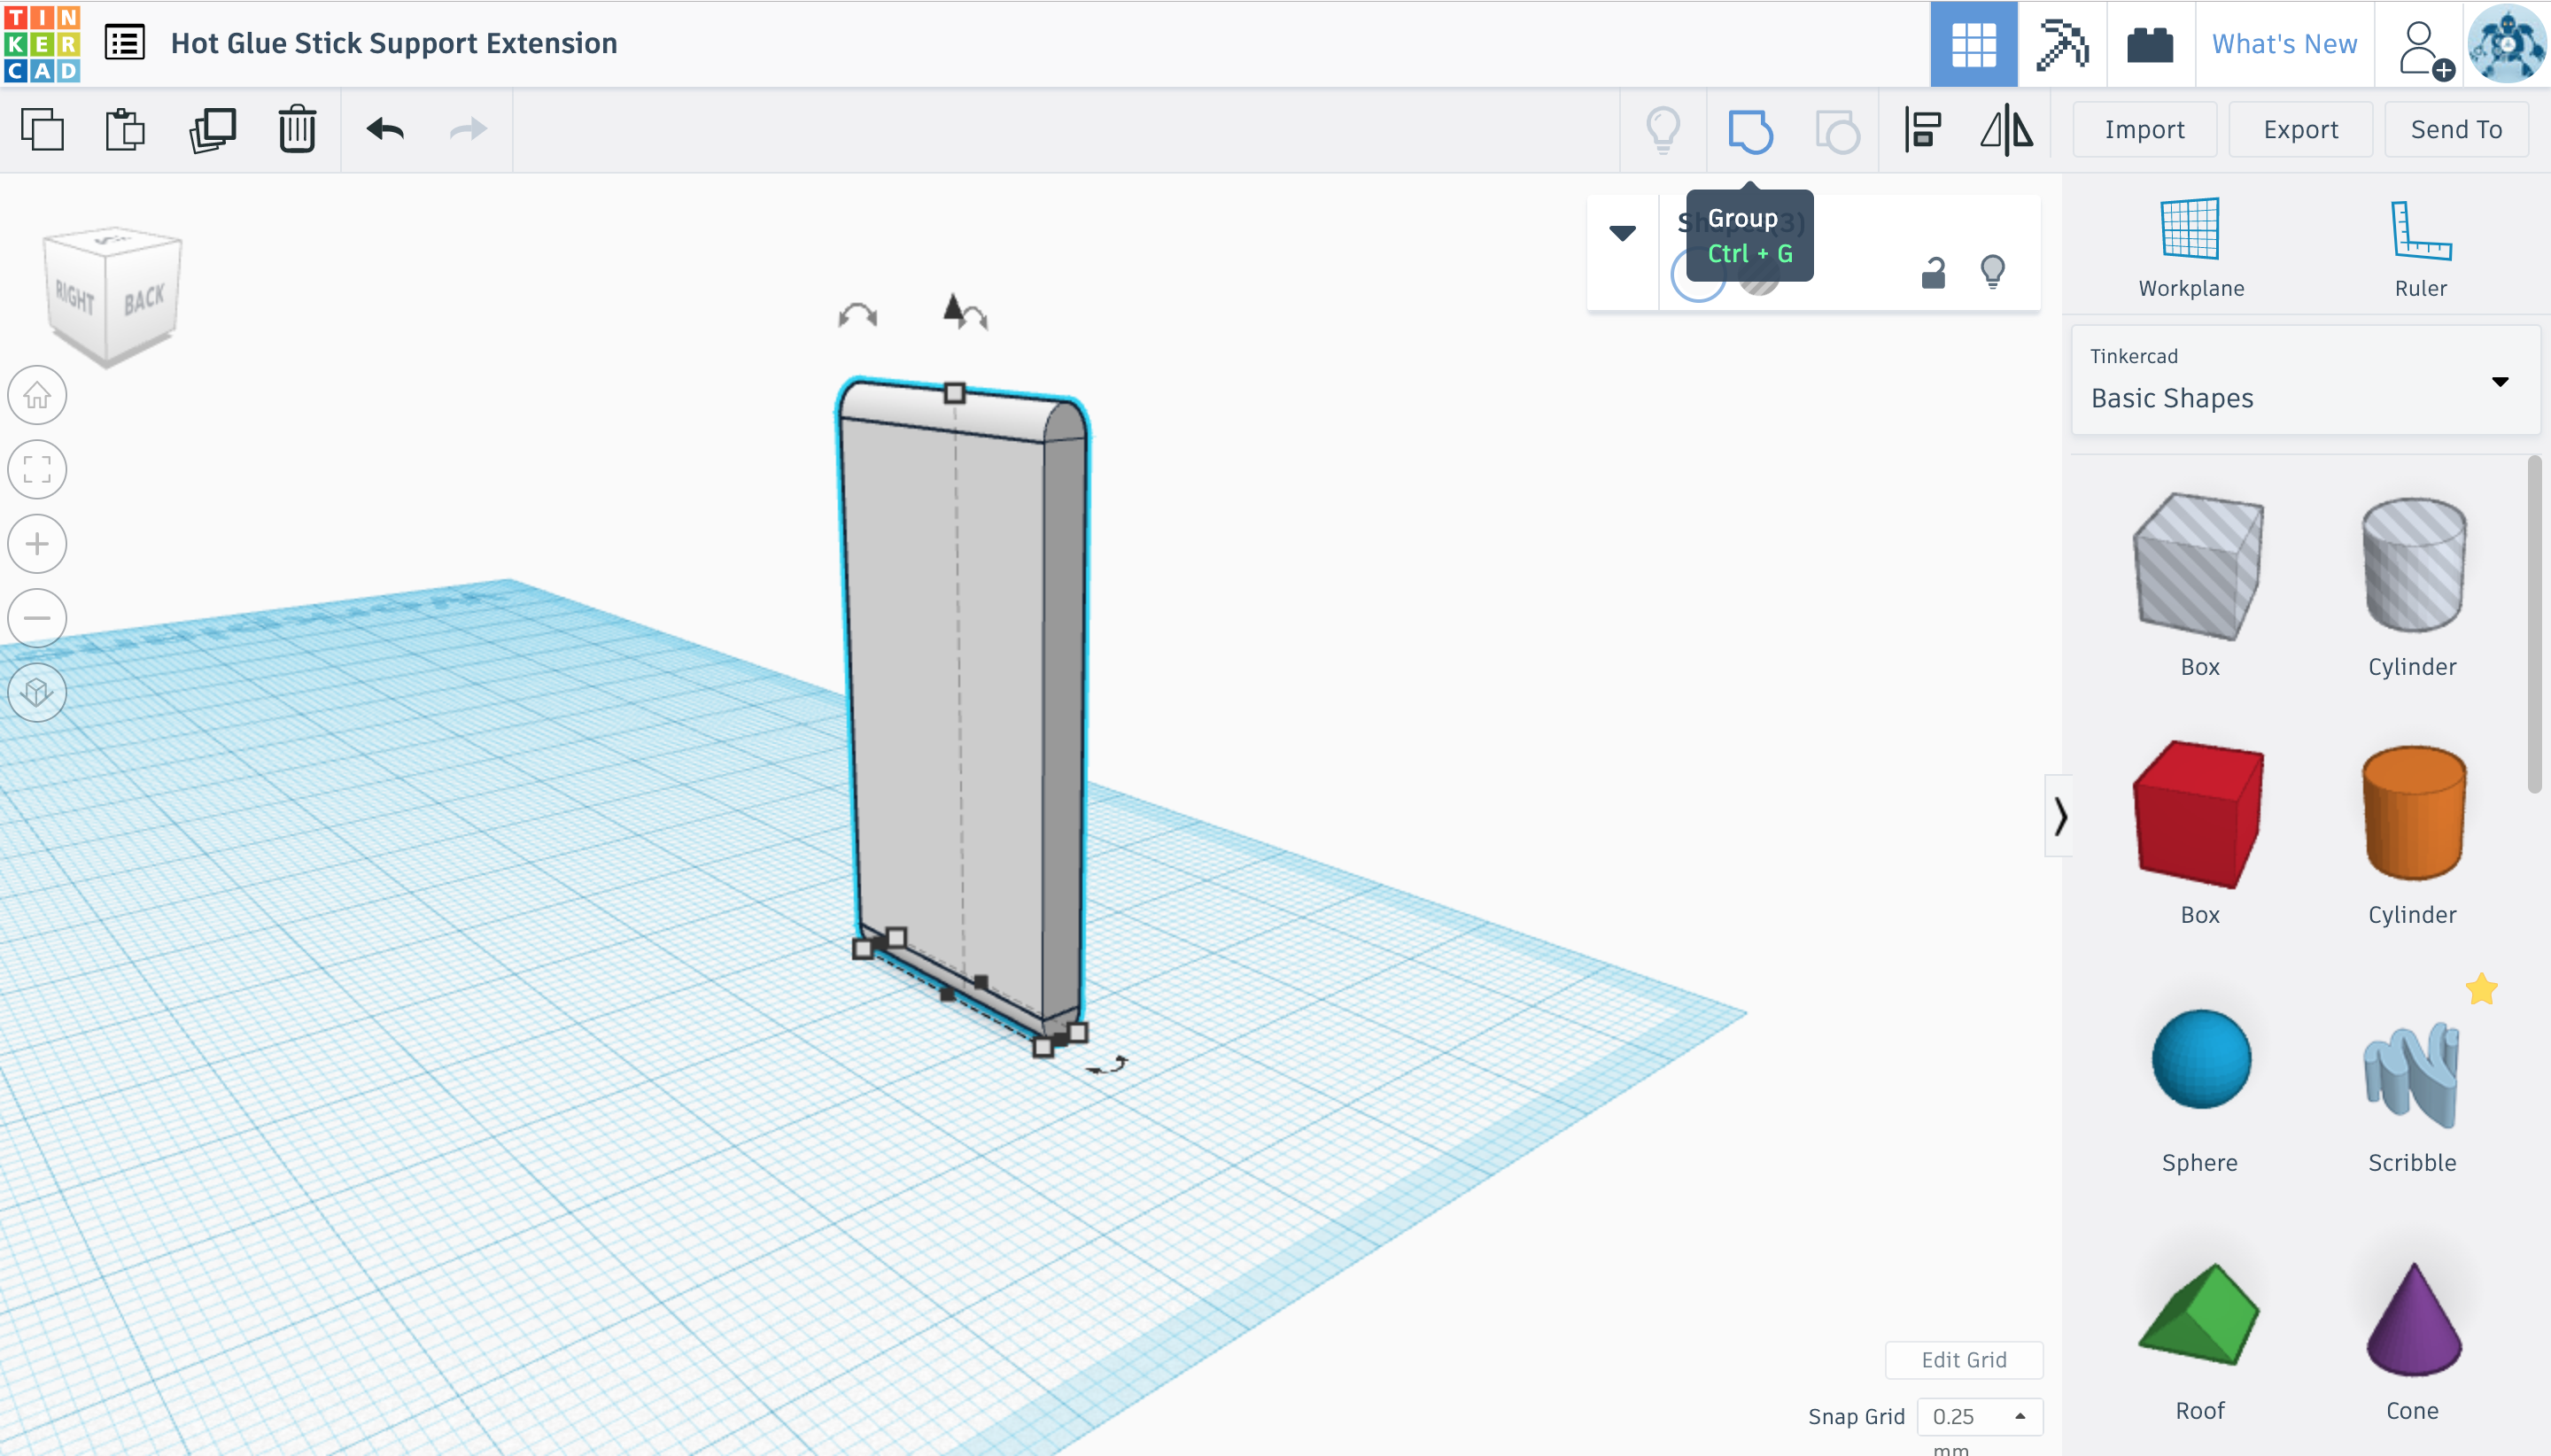This screenshot has height=1456, width=2551.
Task: Click the Group shapes icon
Action: click(1749, 130)
